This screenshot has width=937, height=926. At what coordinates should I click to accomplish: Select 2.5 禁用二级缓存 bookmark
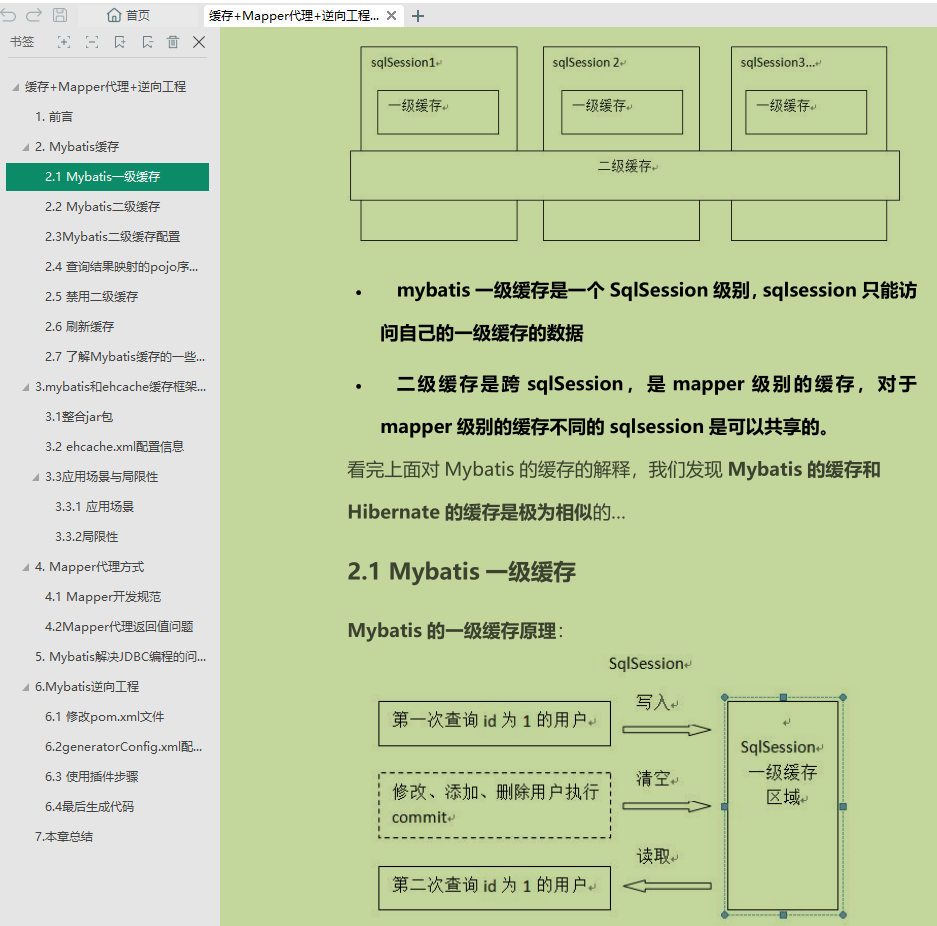coord(91,296)
